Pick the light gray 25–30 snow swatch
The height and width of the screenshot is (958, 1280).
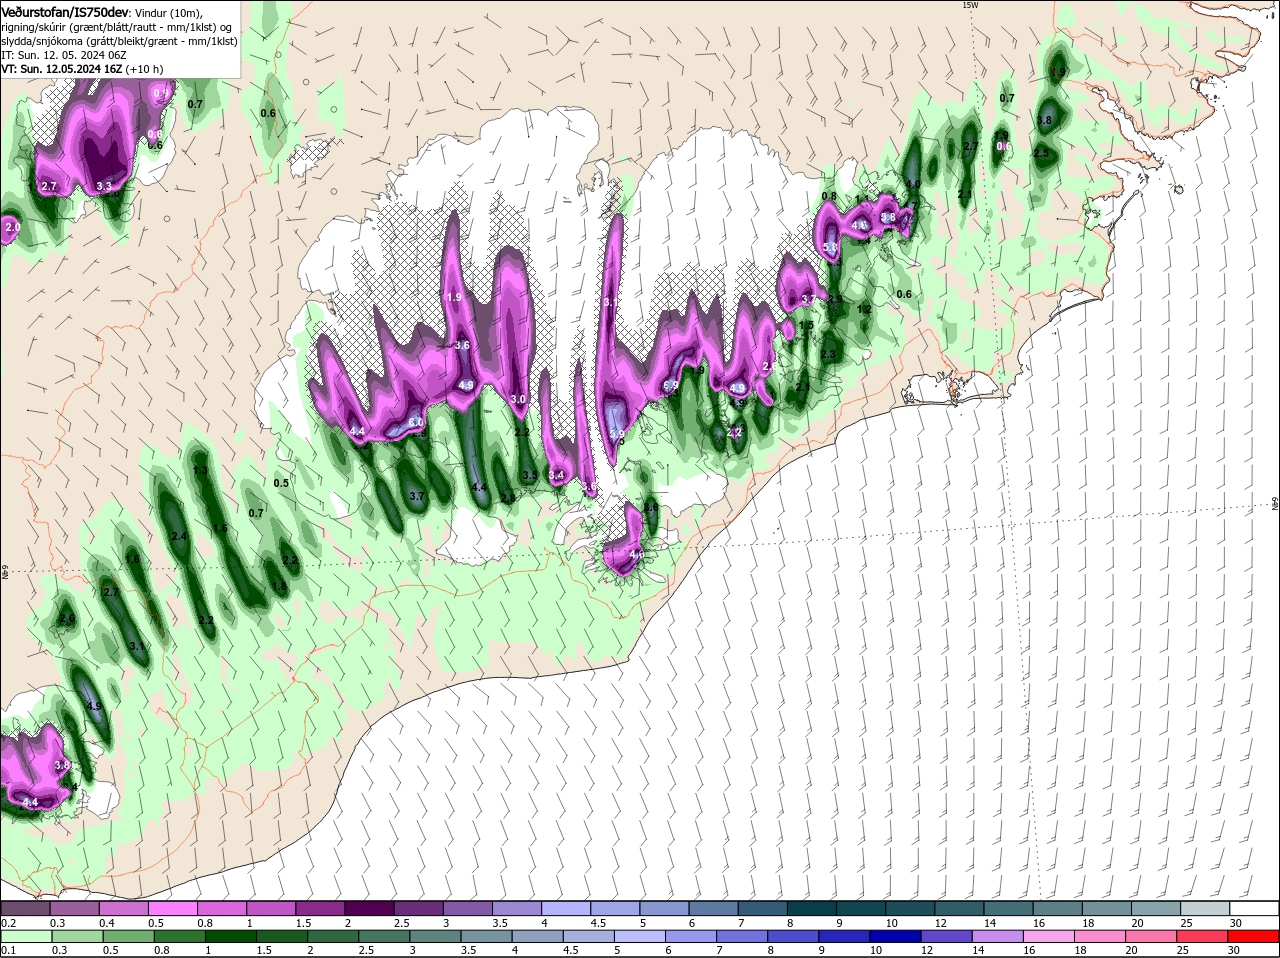(x=1205, y=909)
